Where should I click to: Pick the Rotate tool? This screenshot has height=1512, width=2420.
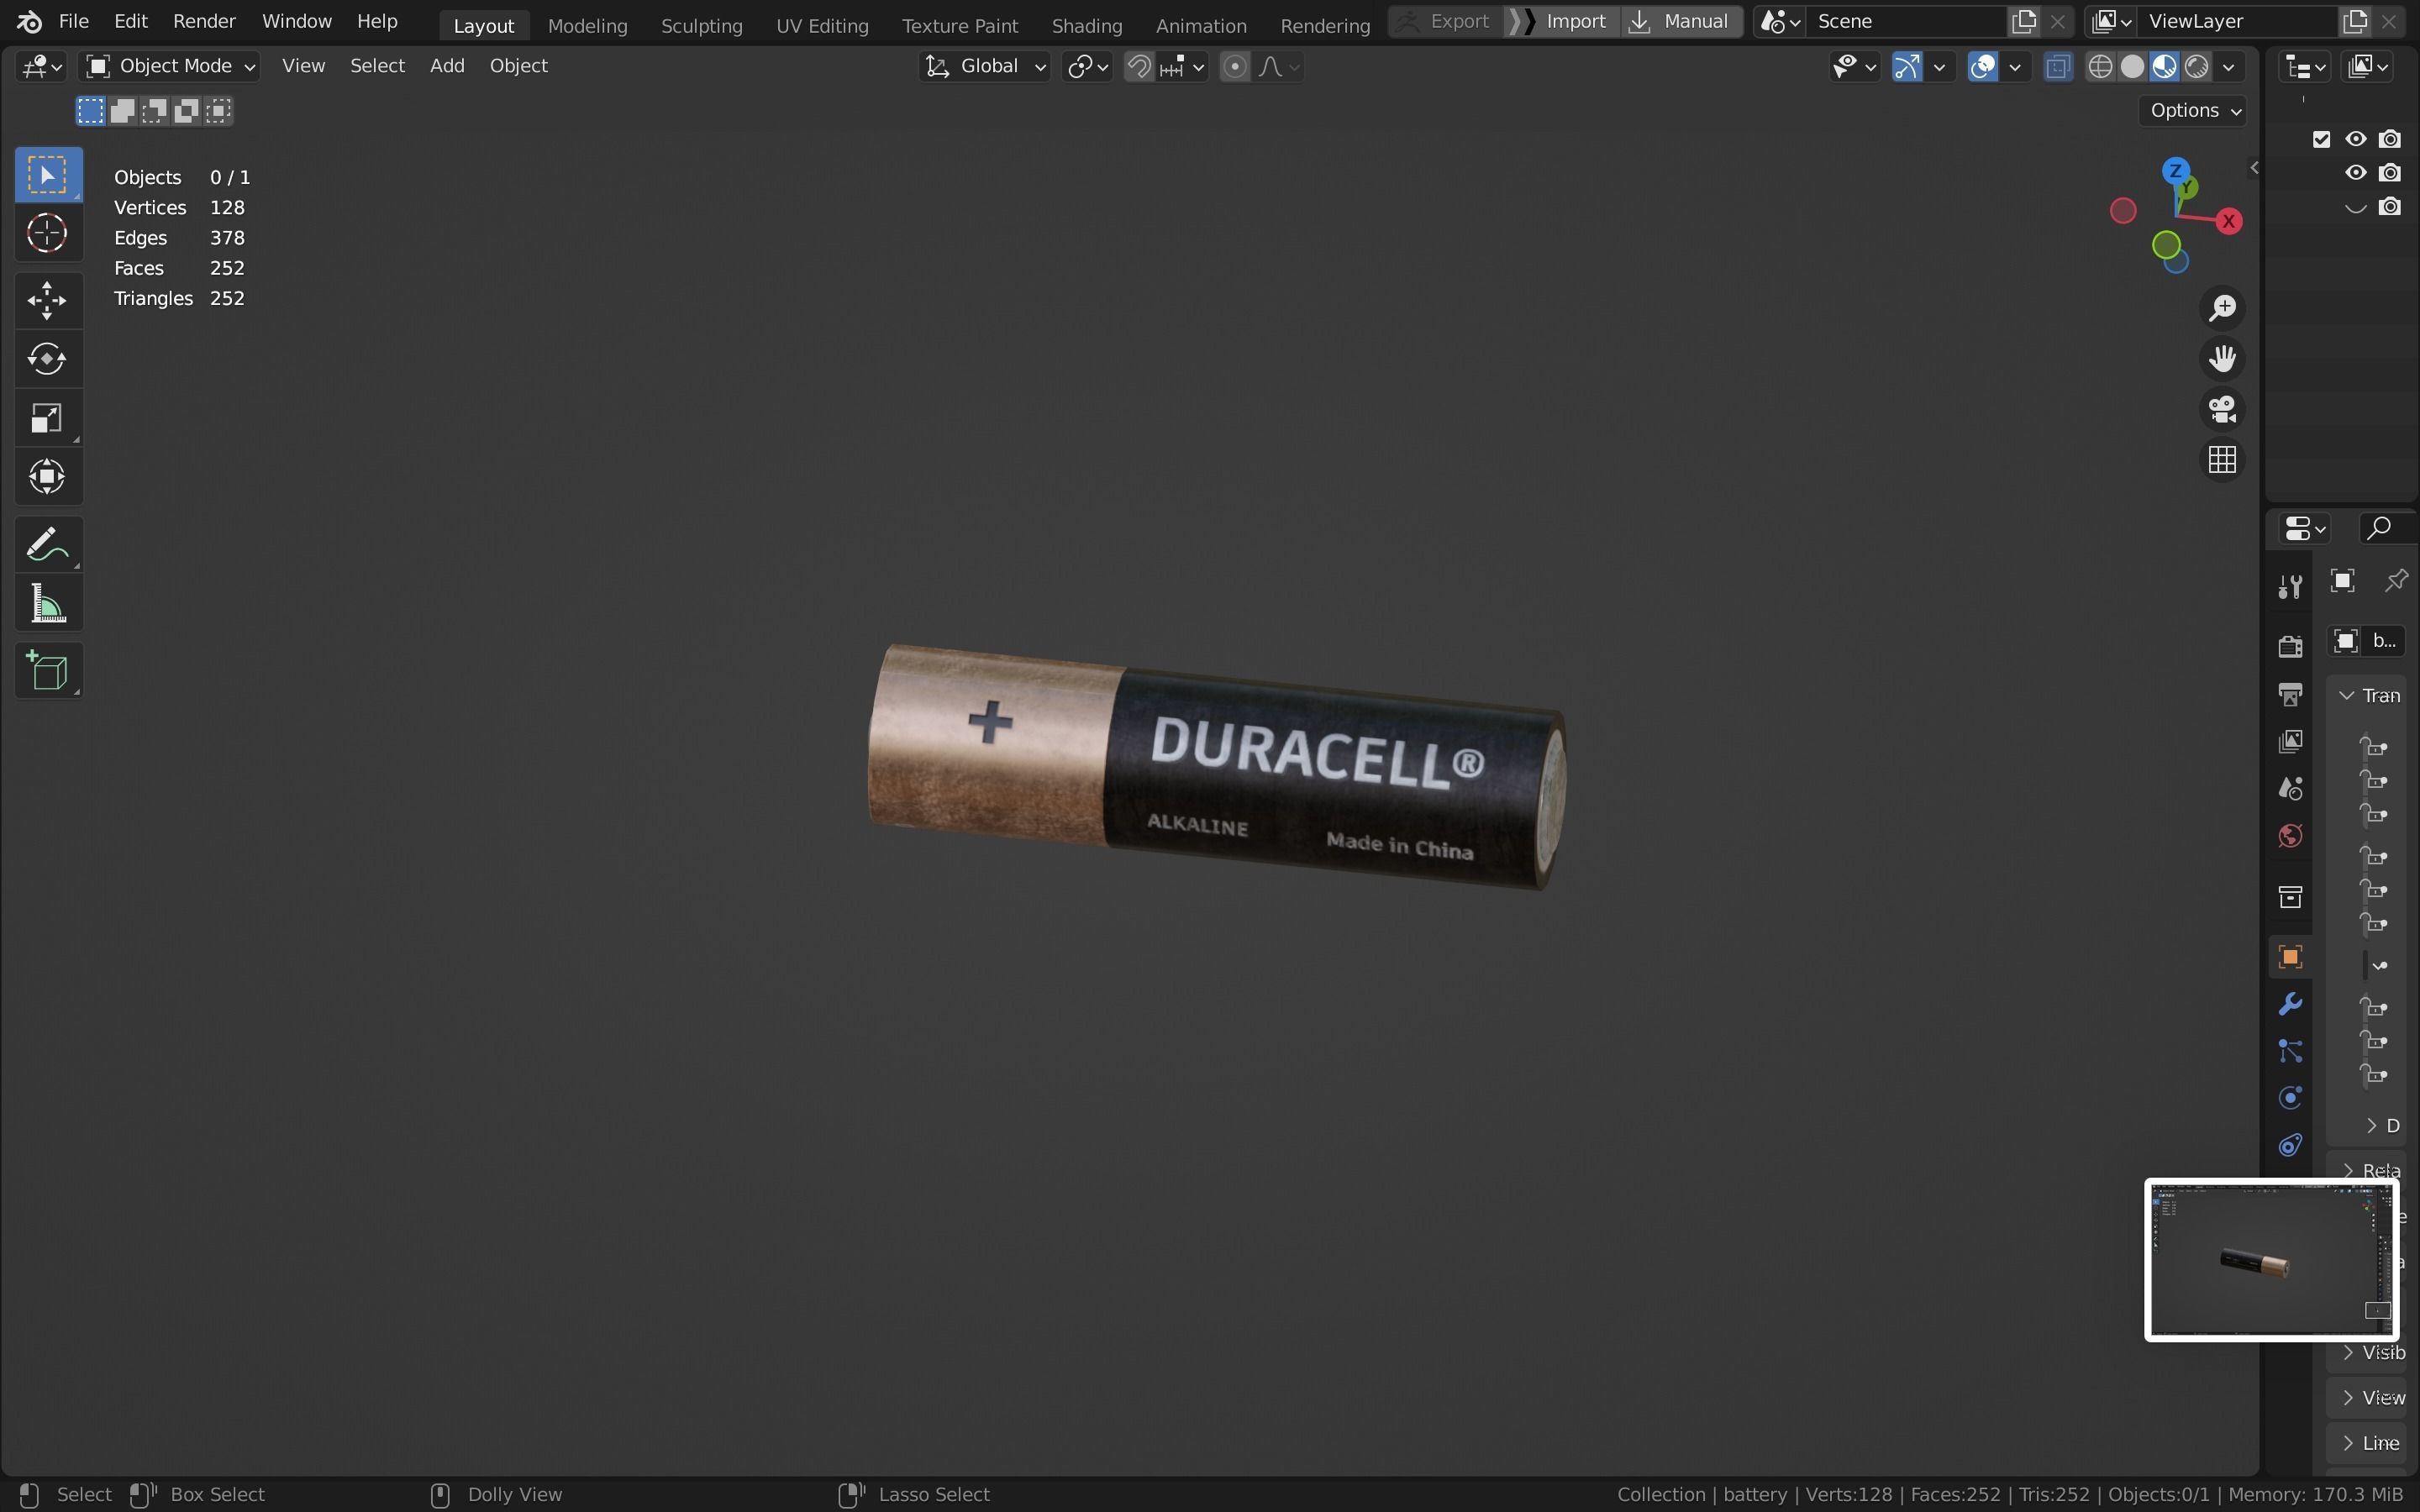pyautogui.click(x=47, y=358)
